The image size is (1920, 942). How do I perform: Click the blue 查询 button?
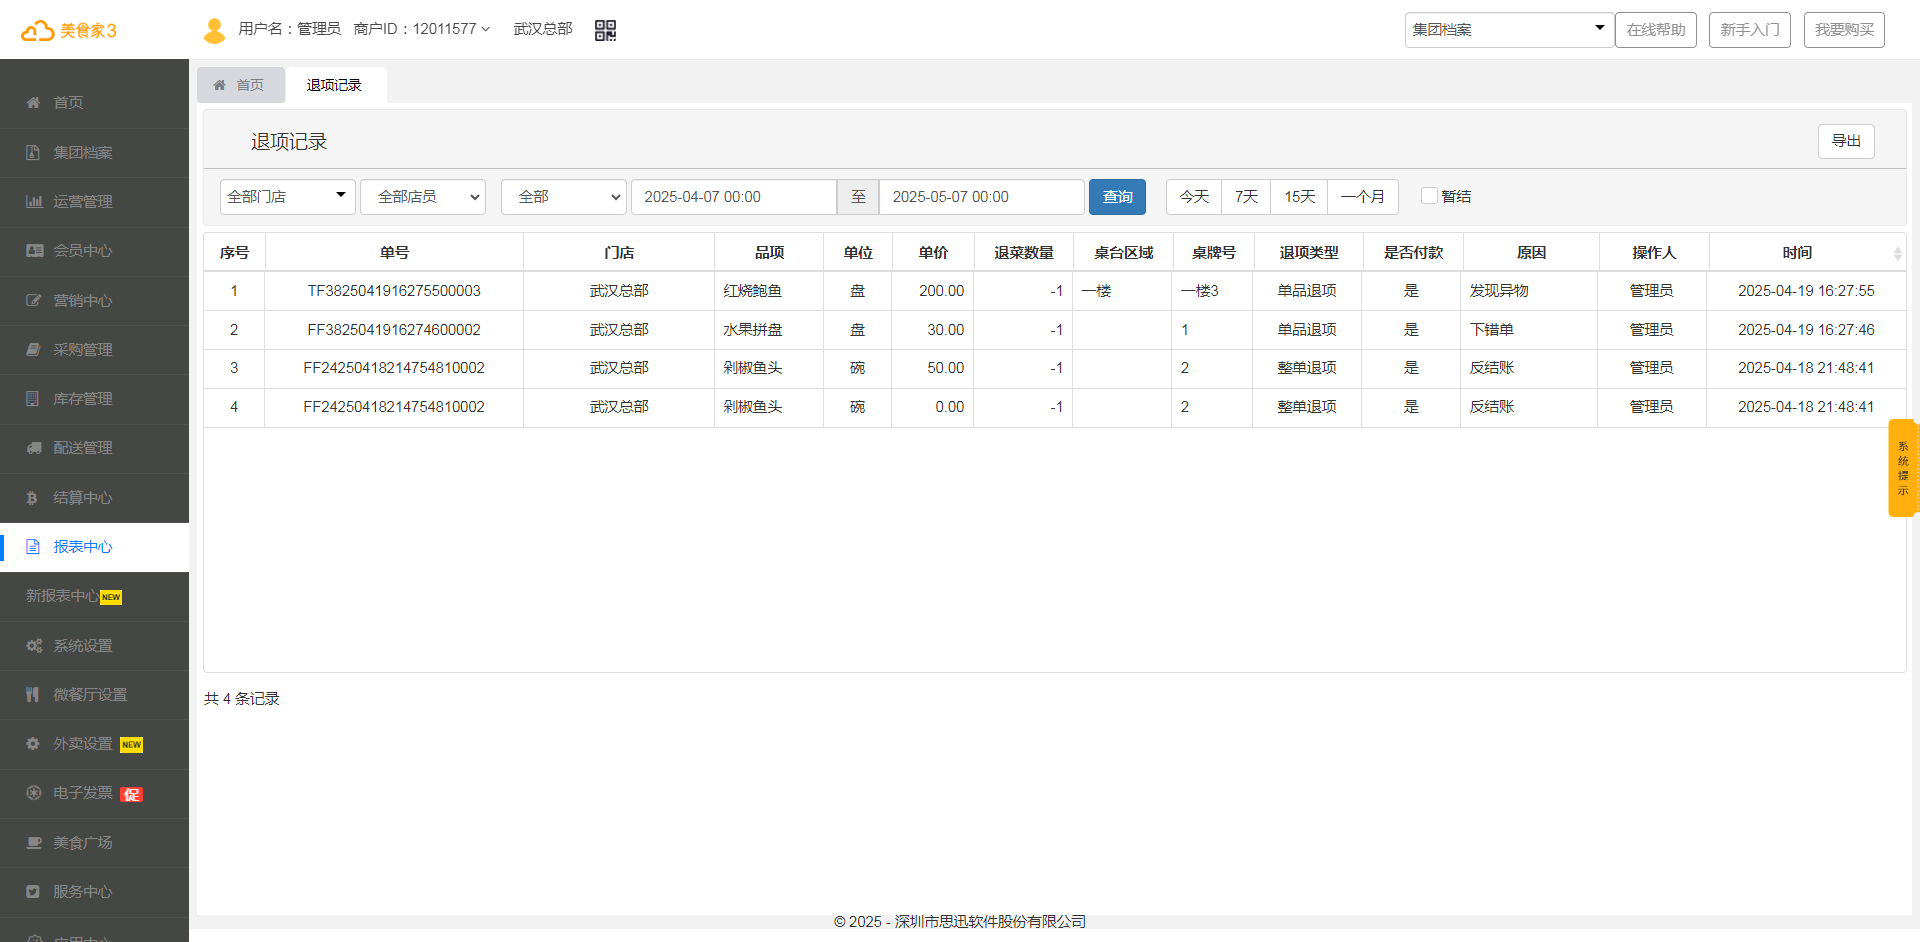1117,197
